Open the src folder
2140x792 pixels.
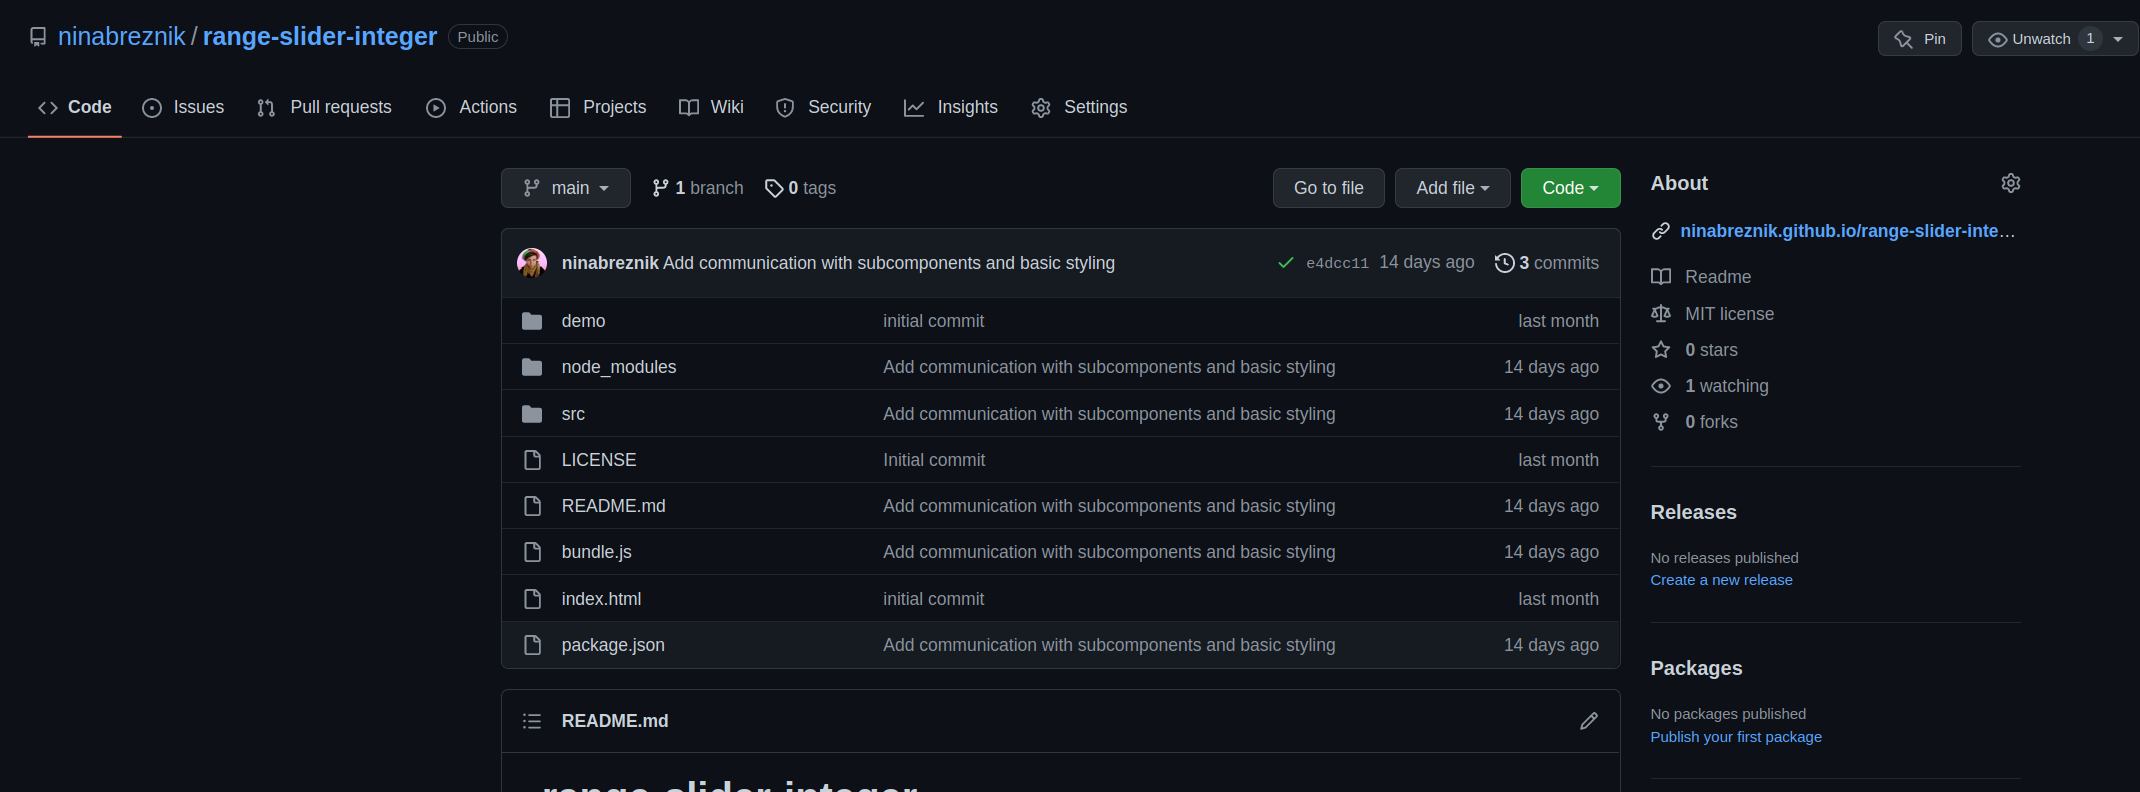coord(573,414)
